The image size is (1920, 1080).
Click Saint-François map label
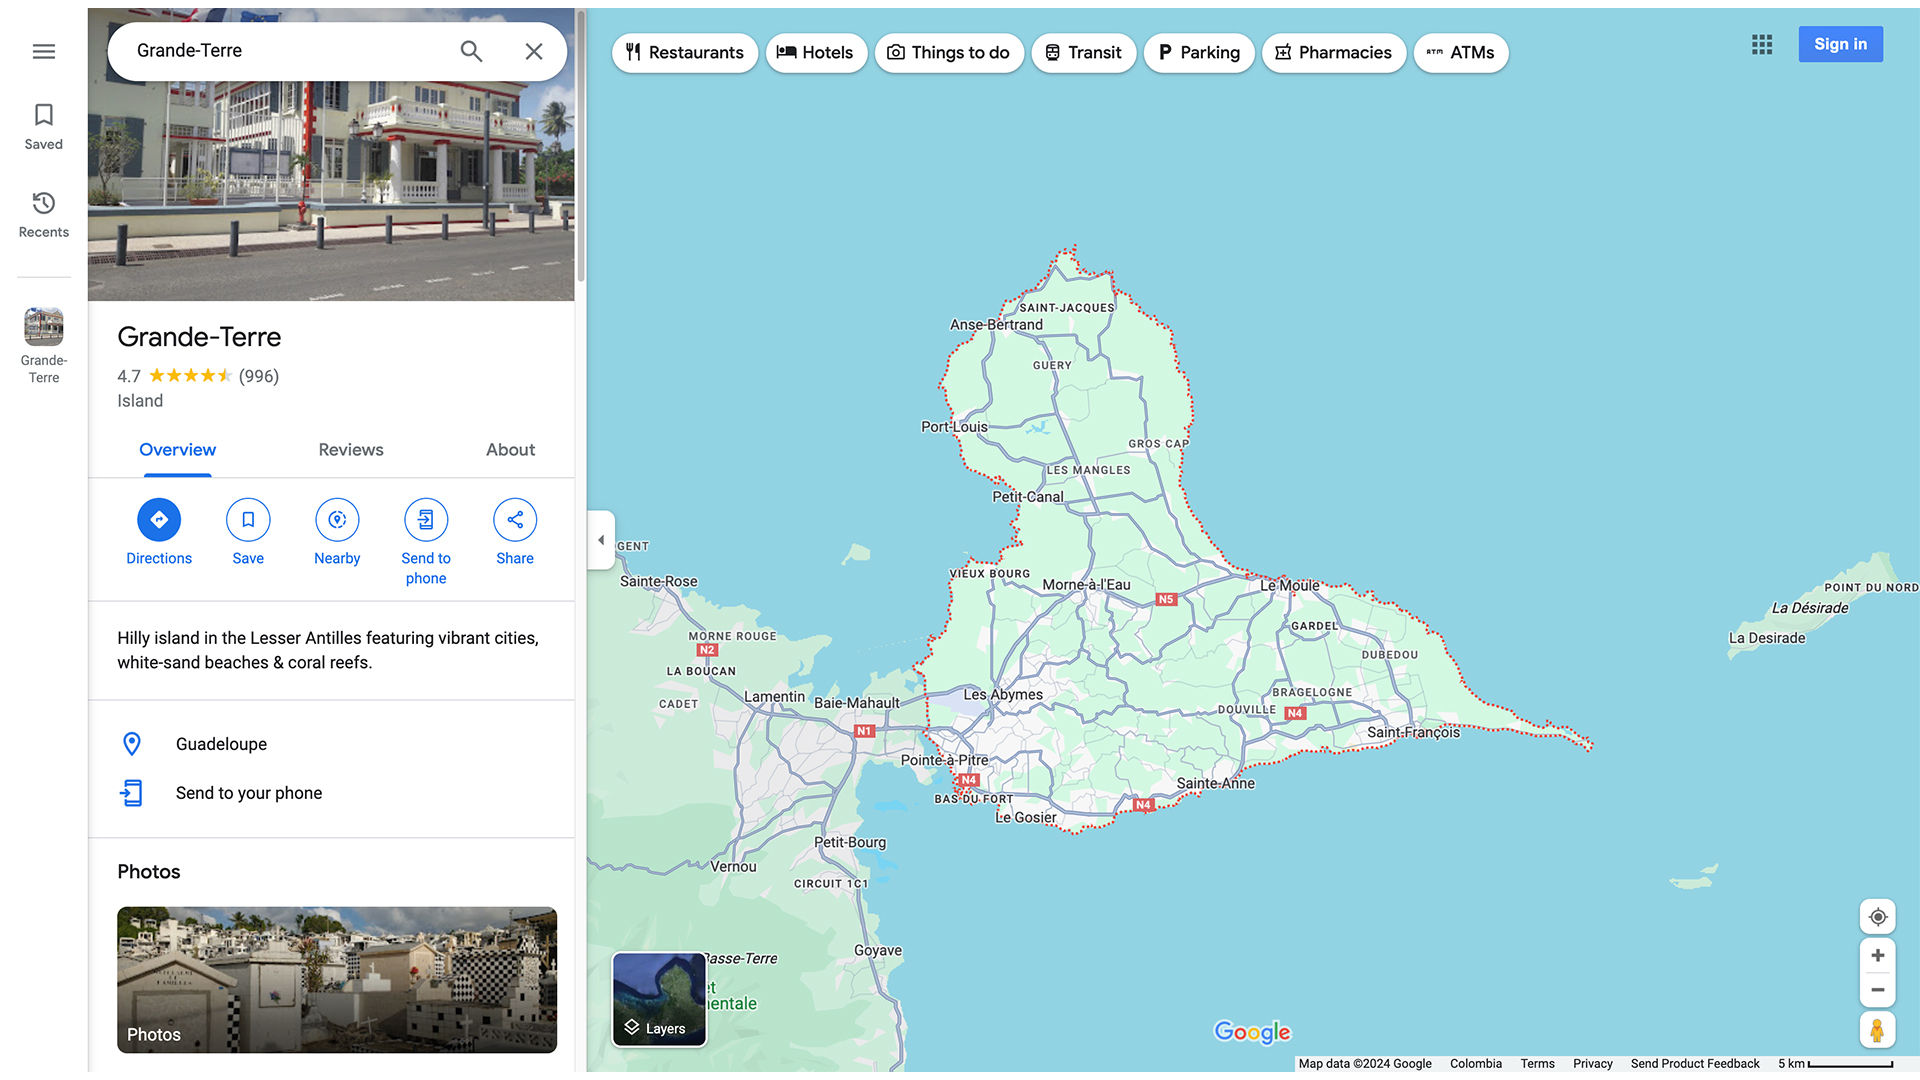point(1413,732)
